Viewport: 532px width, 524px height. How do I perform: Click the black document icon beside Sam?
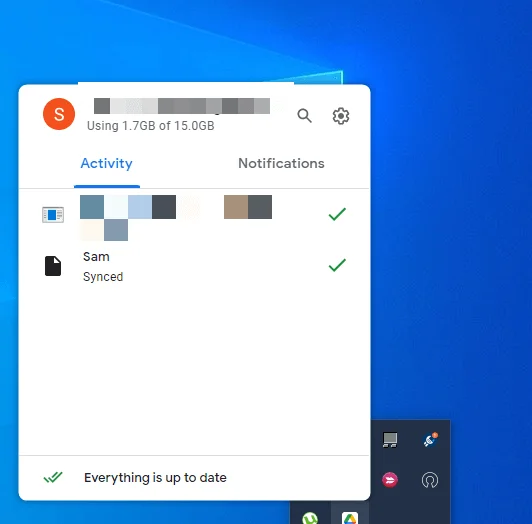(x=53, y=266)
